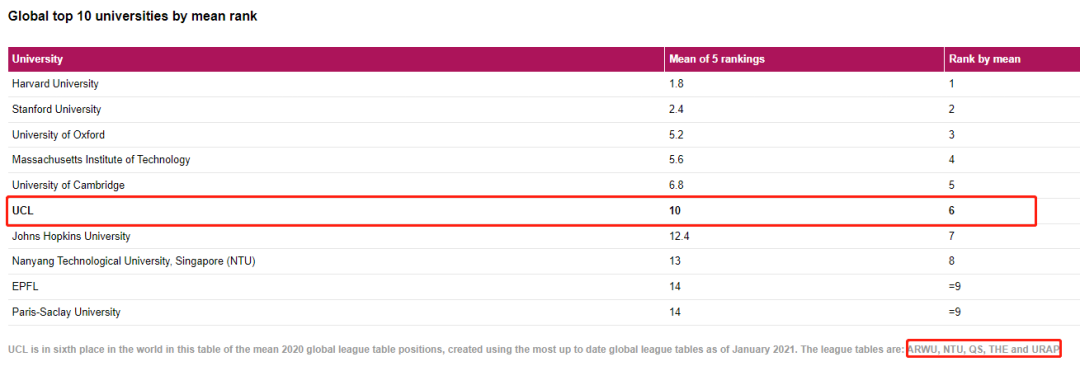
Task: Click the highlighted UCL row name
Action: click(22, 211)
